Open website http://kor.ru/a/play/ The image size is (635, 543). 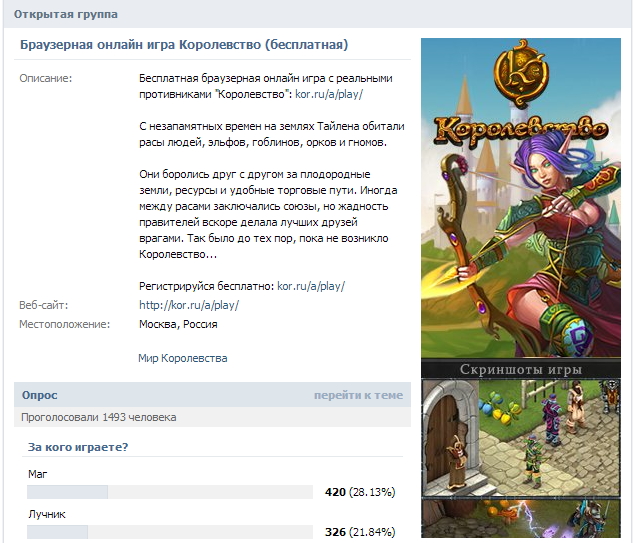coord(189,305)
